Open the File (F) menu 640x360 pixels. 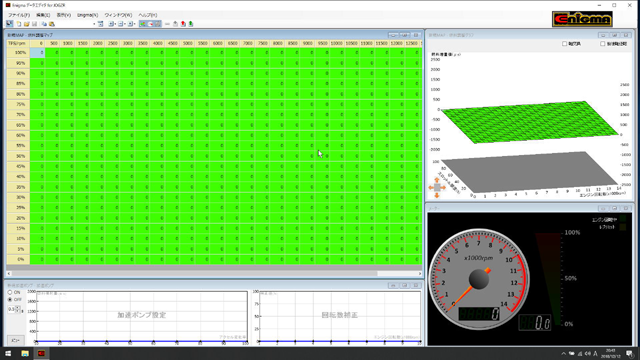click(x=19, y=15)
